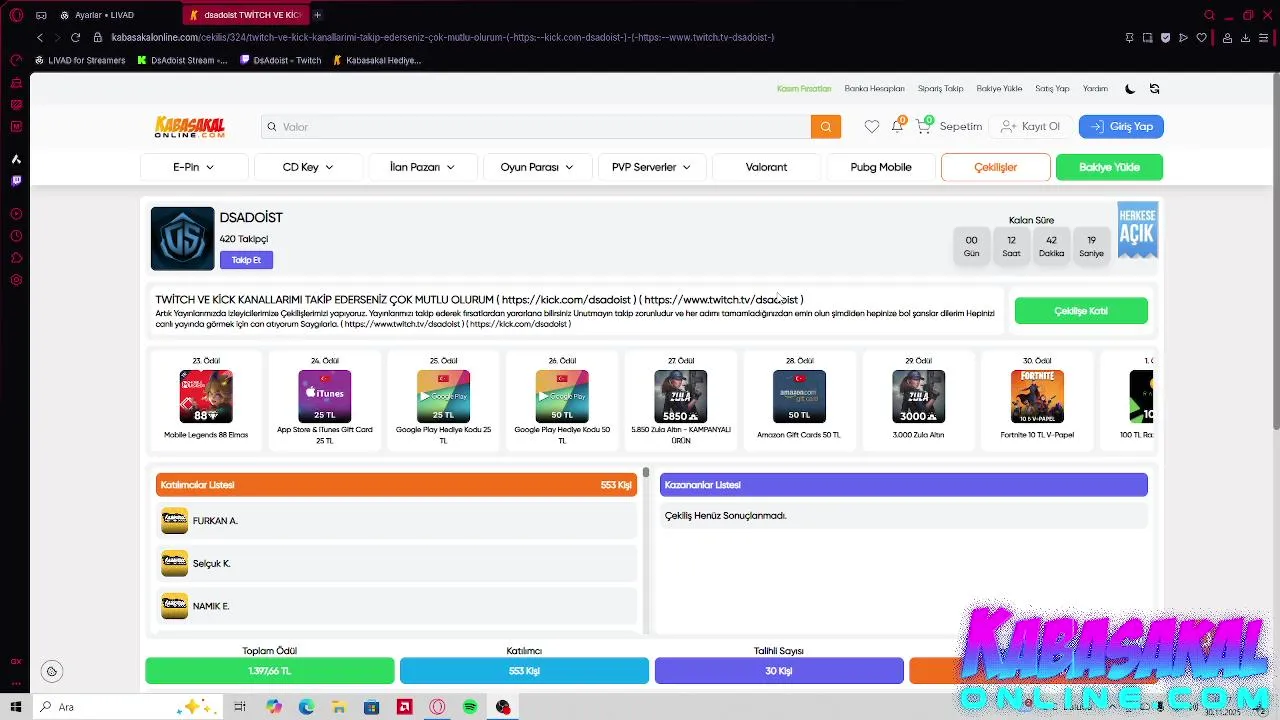Click the green Bakiye Yükle button
This screenshot has width=1280, height=720.
(x=1109, y=167)
